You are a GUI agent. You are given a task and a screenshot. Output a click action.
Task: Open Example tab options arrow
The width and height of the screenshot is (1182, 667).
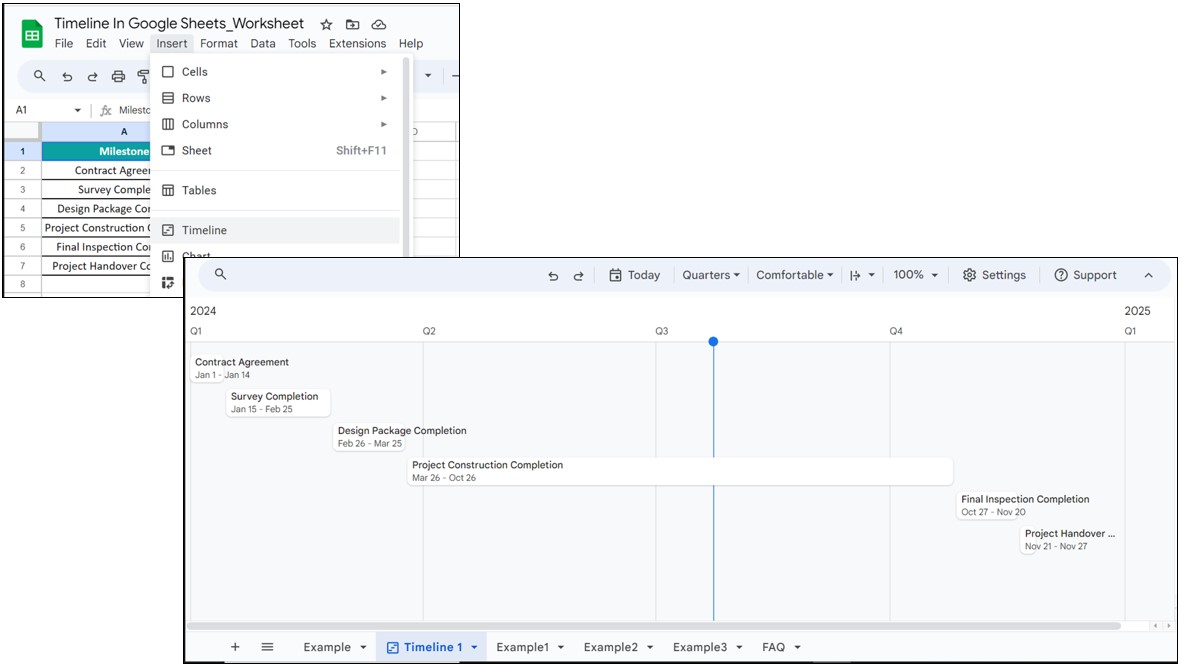click(363, 647)
